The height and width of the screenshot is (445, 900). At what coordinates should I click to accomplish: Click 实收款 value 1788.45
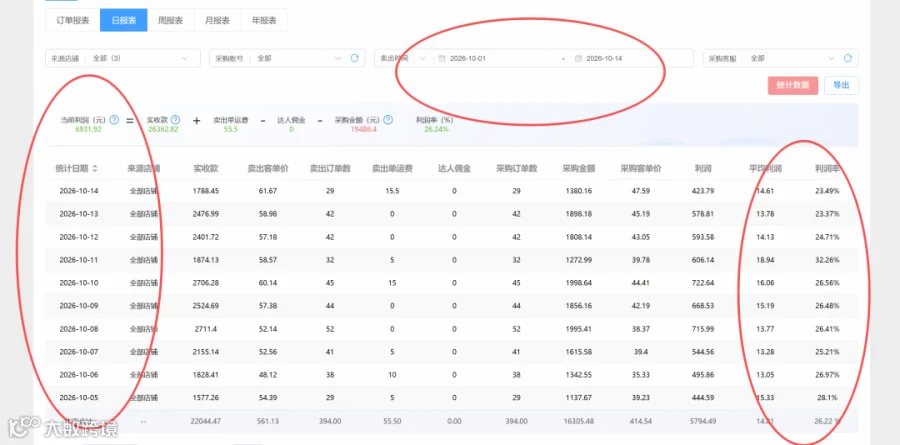[x=205, y=191]
